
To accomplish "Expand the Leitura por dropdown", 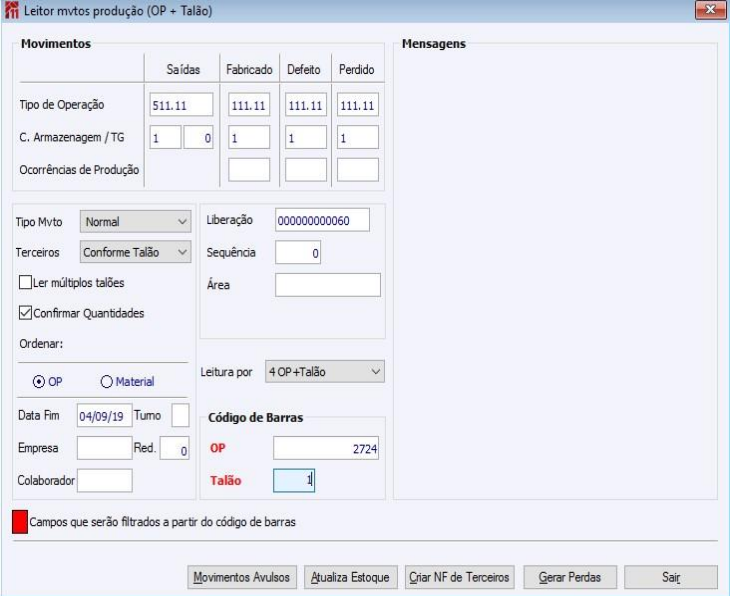I will (324, 372).
